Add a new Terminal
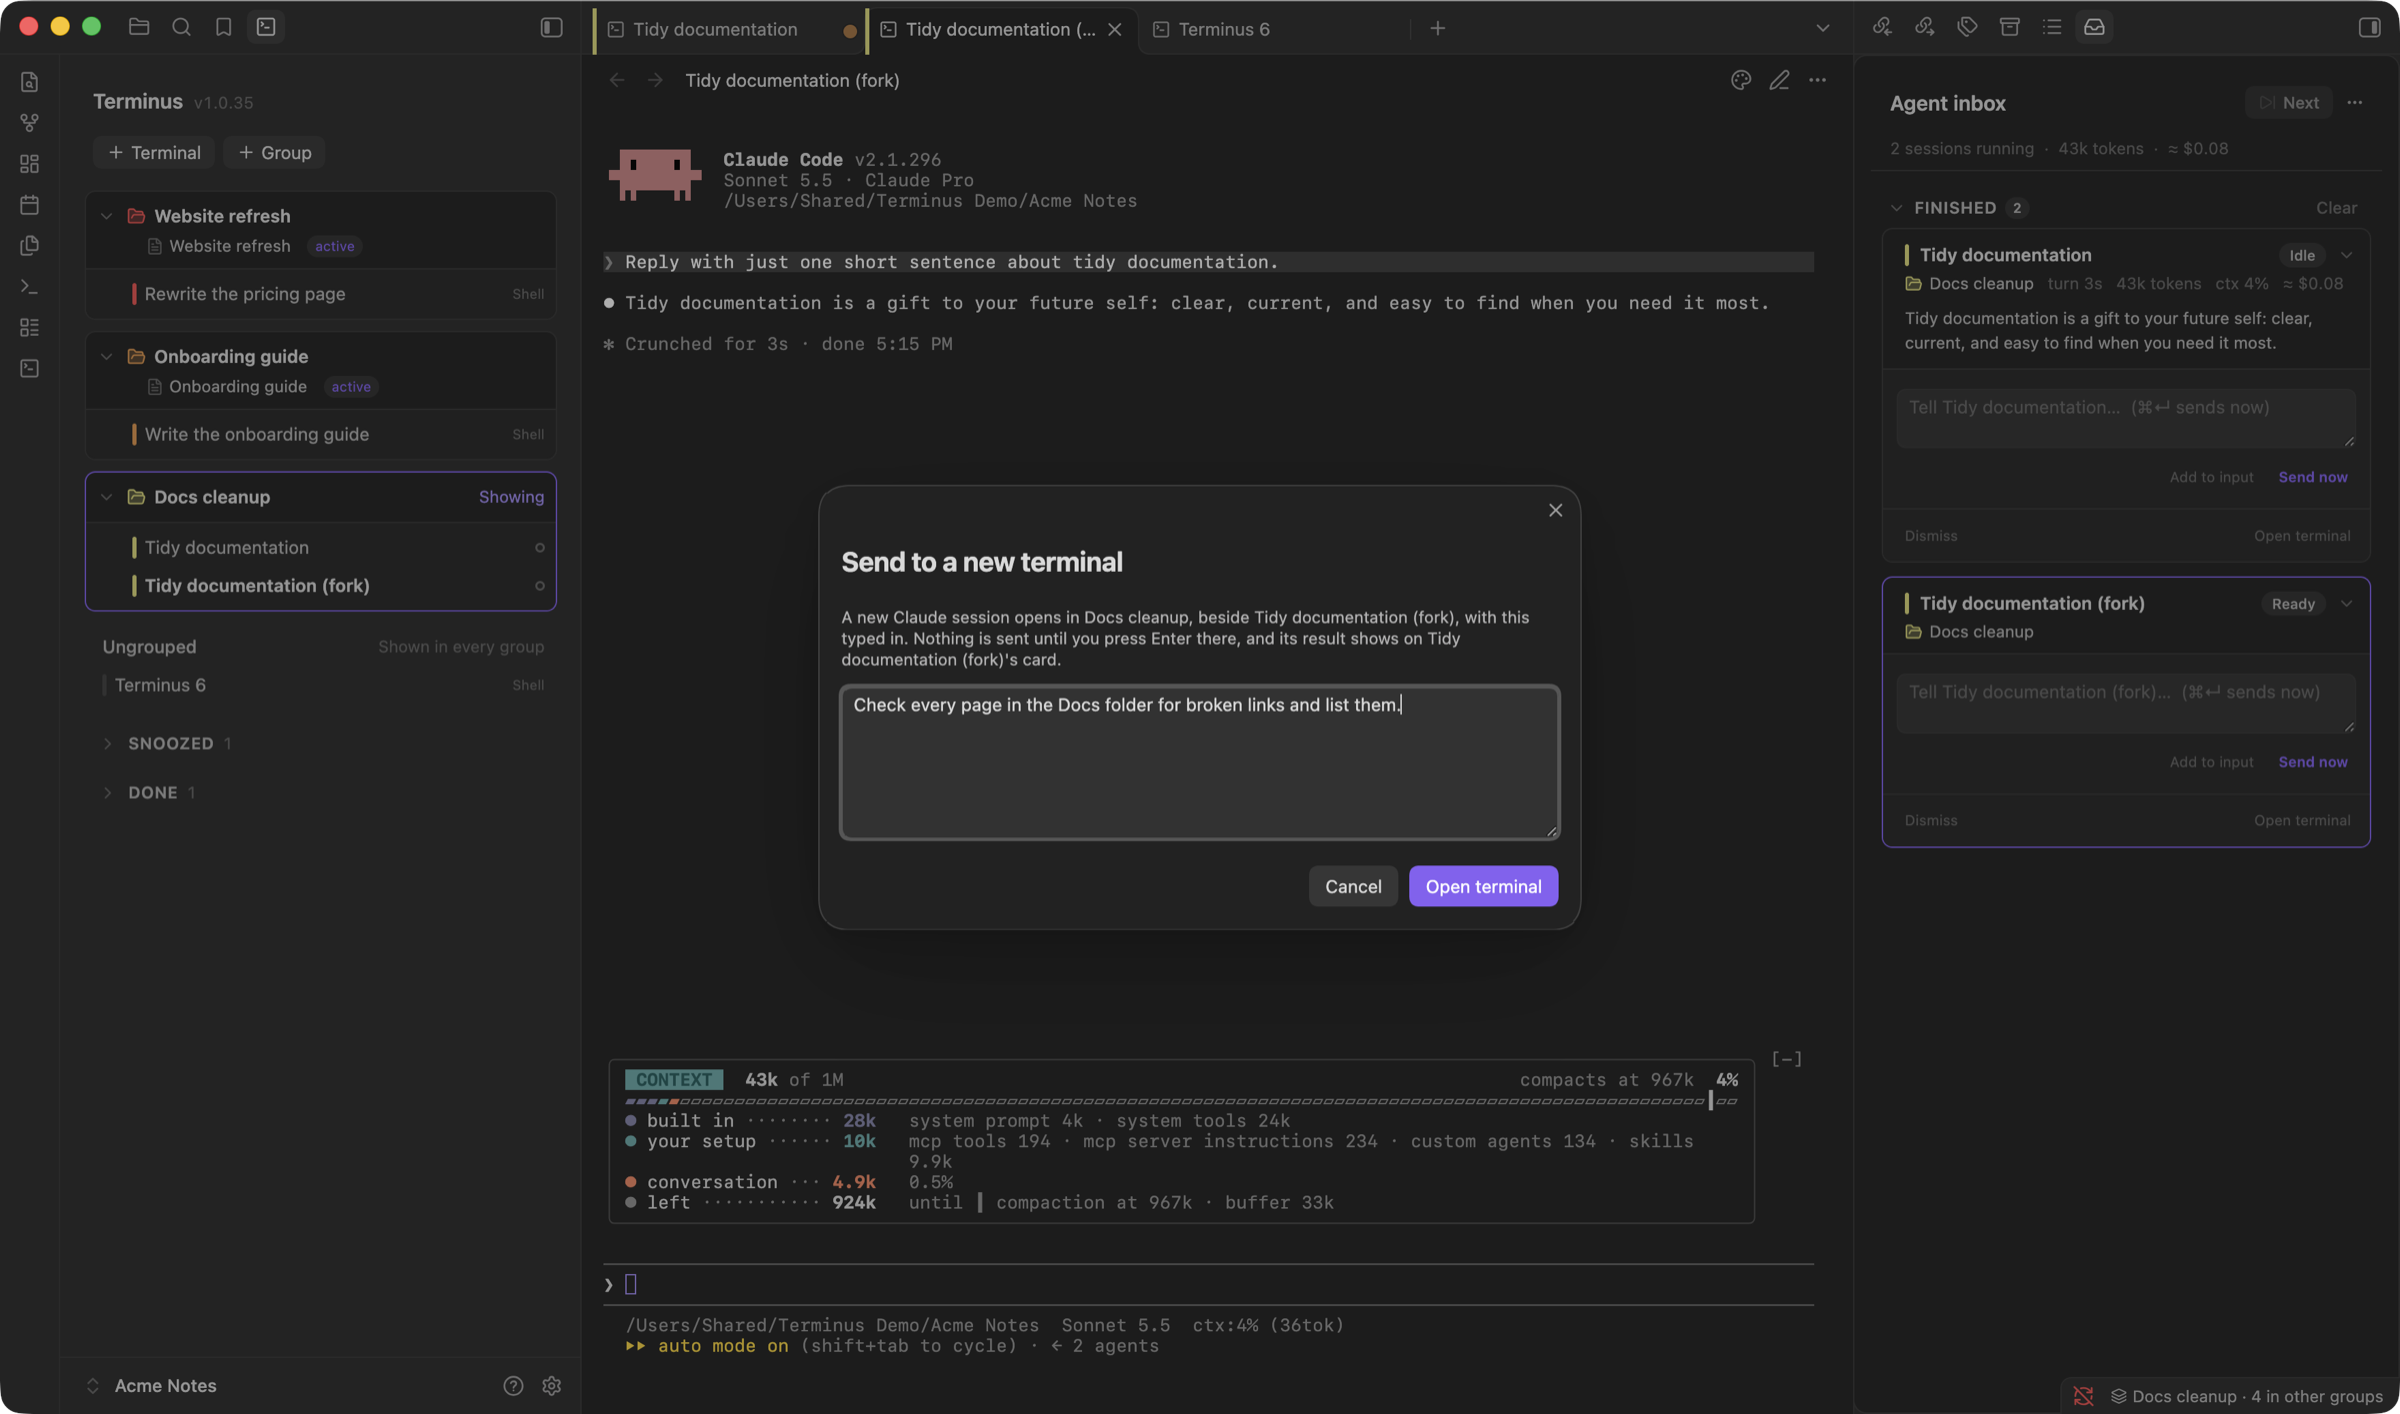Viewport: 2400px width, 1414px height. (x=154, y=152)
